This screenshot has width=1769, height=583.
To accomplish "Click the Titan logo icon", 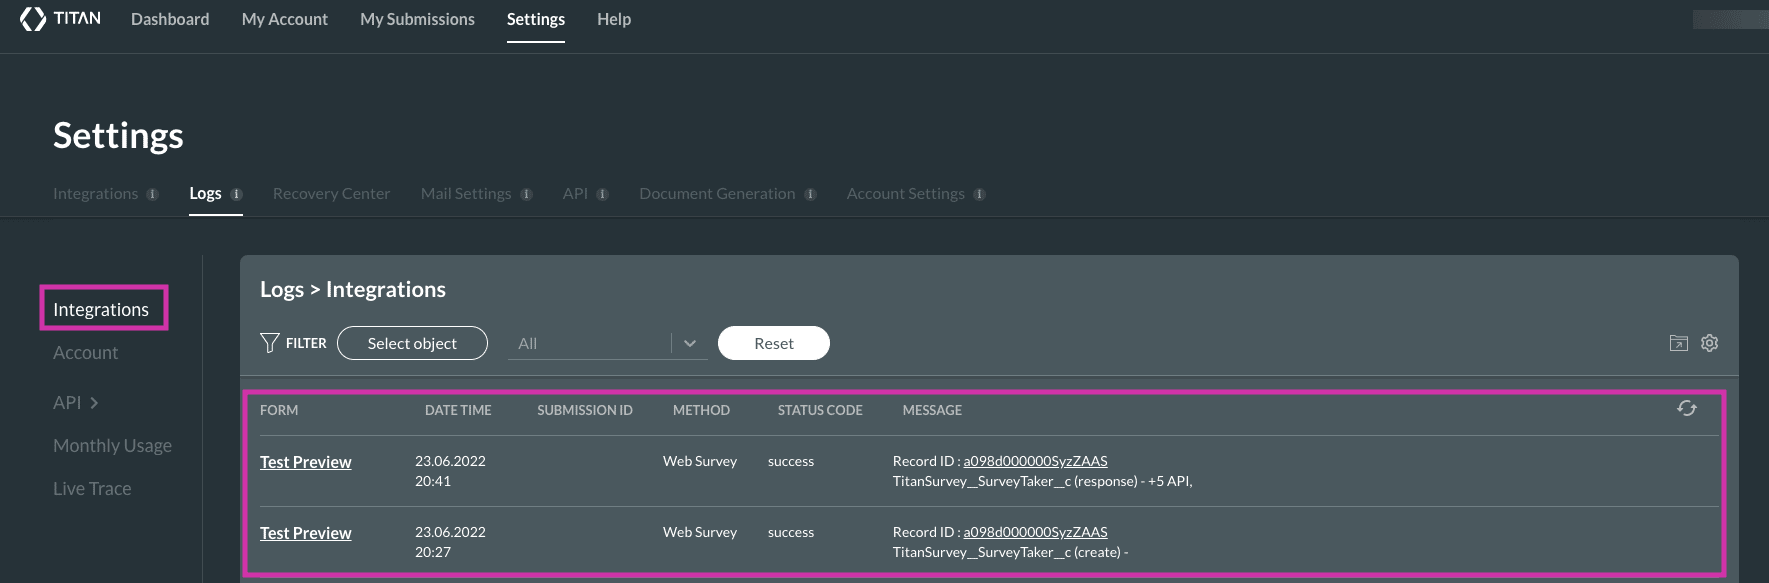I will pos(33,19).
